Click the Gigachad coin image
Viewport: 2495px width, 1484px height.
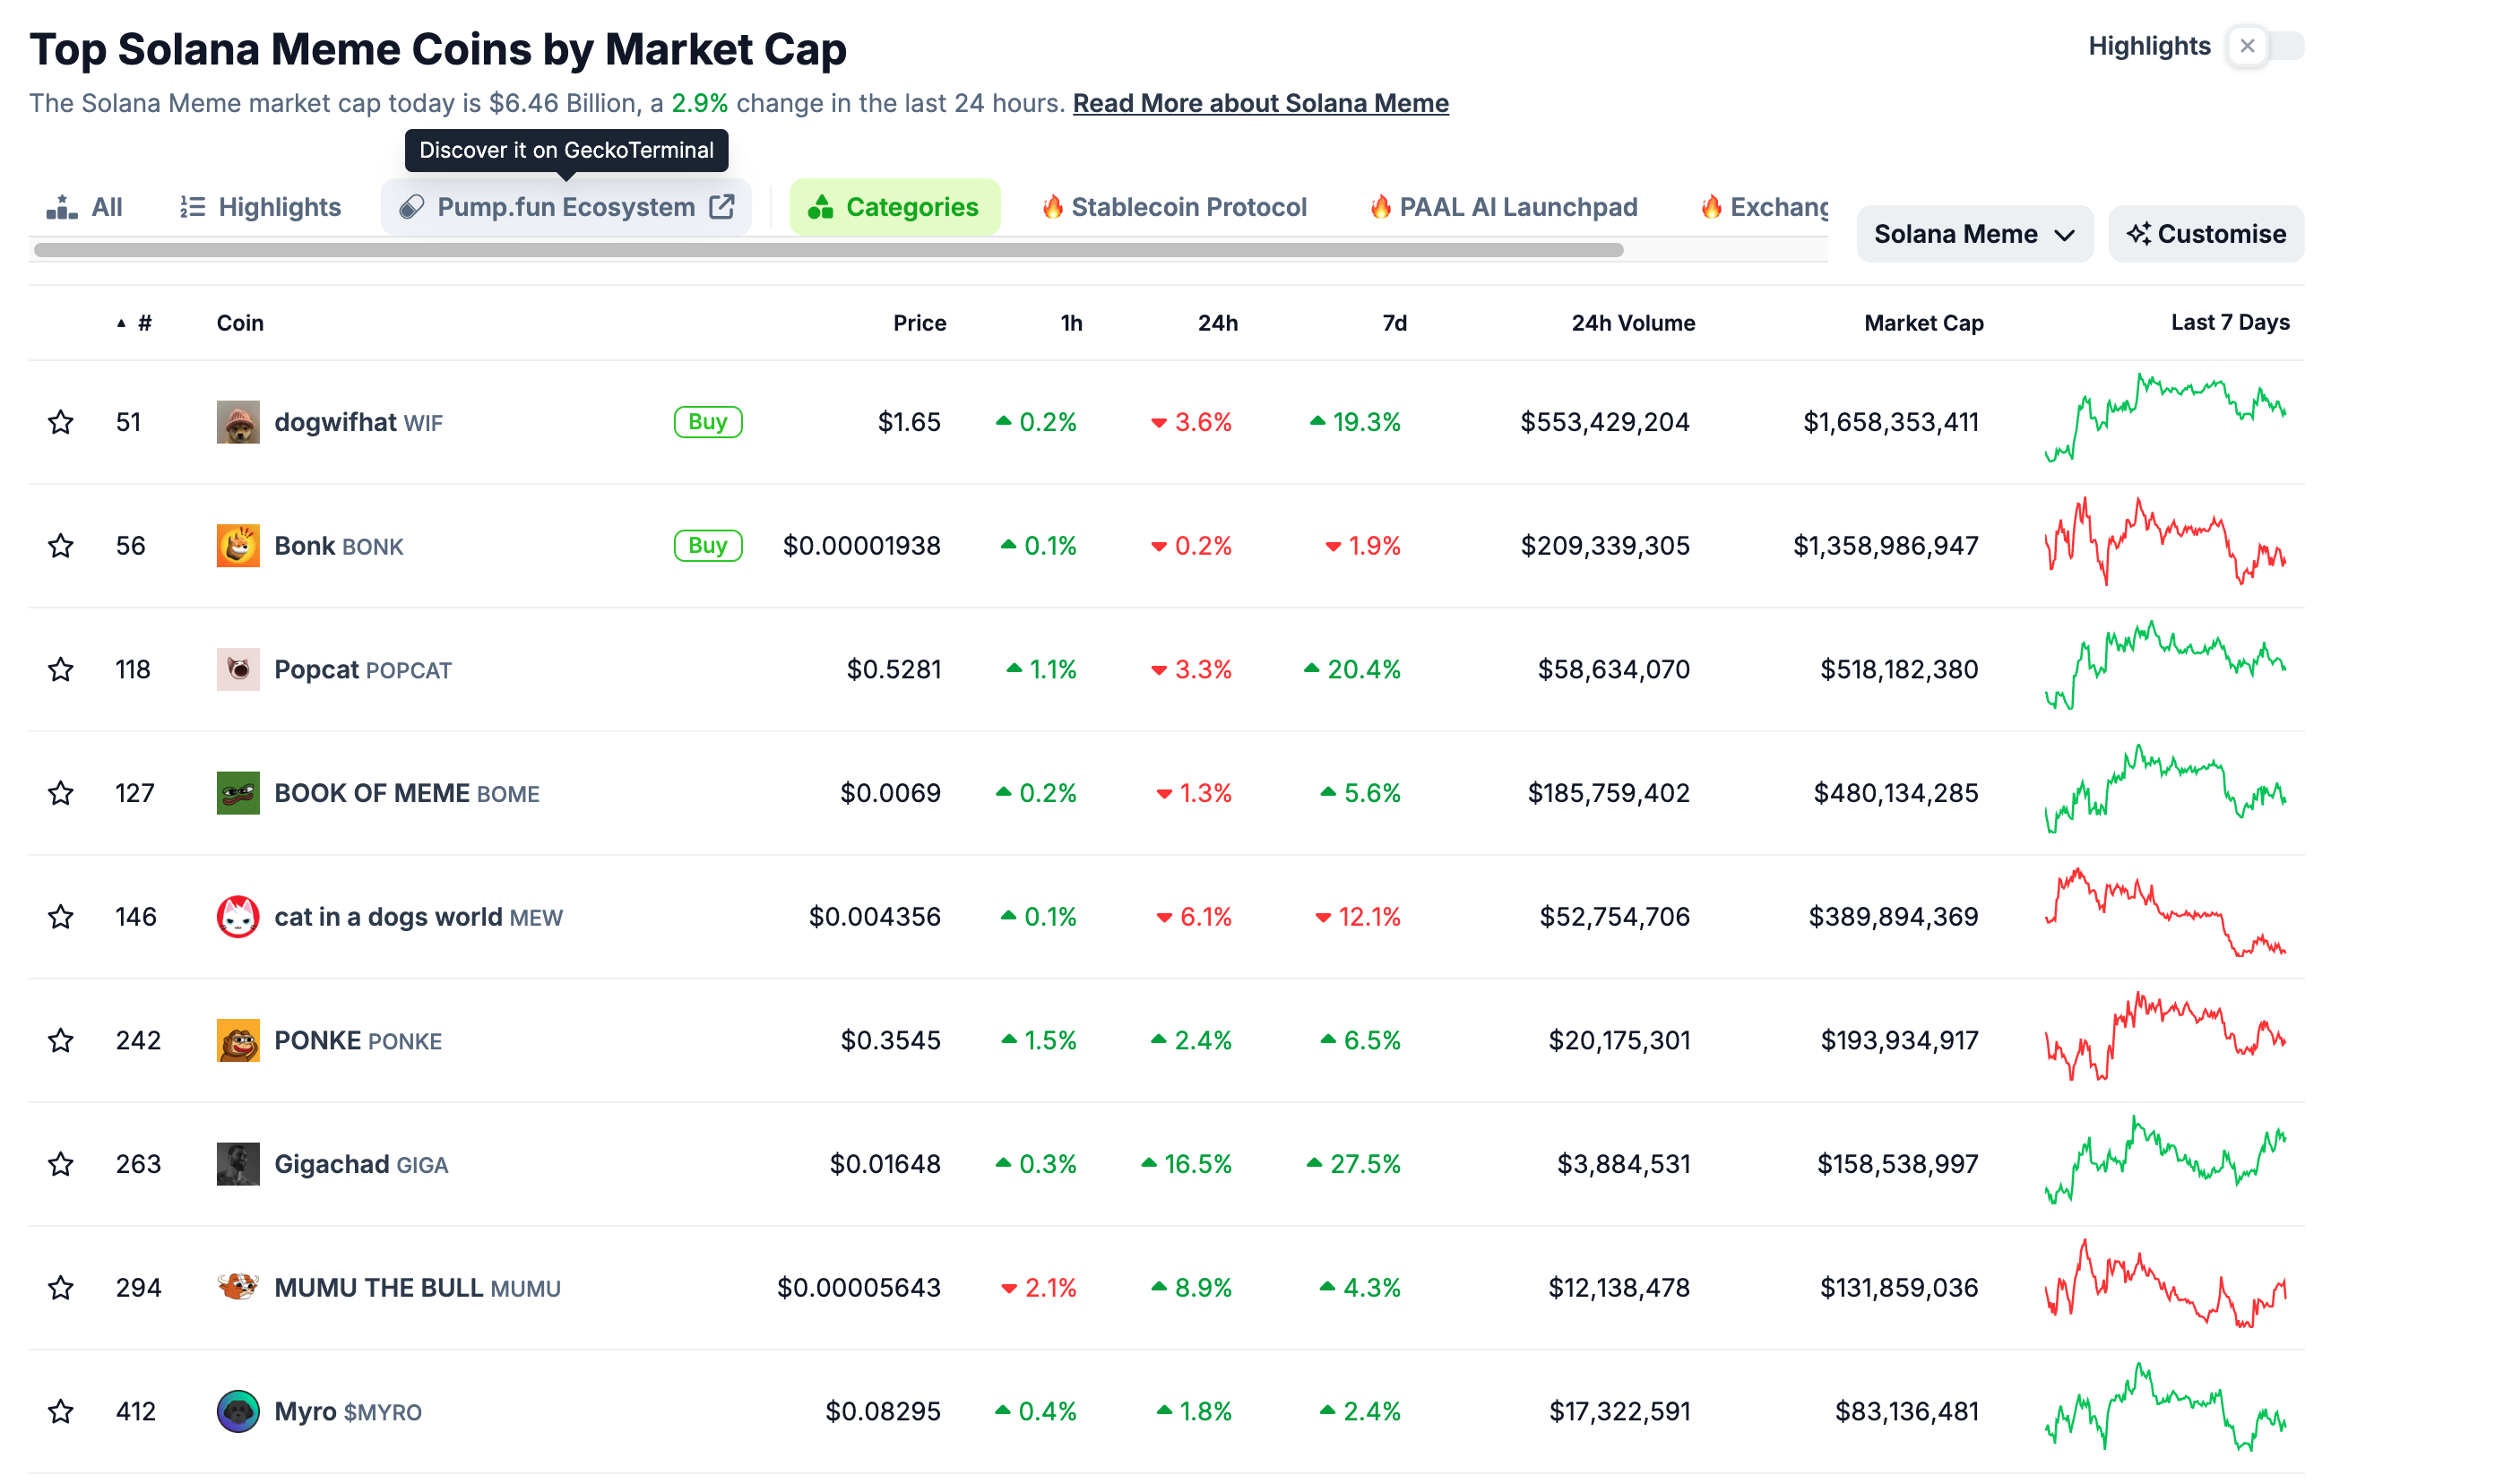pyautogui.click(x=238, y=1164)
